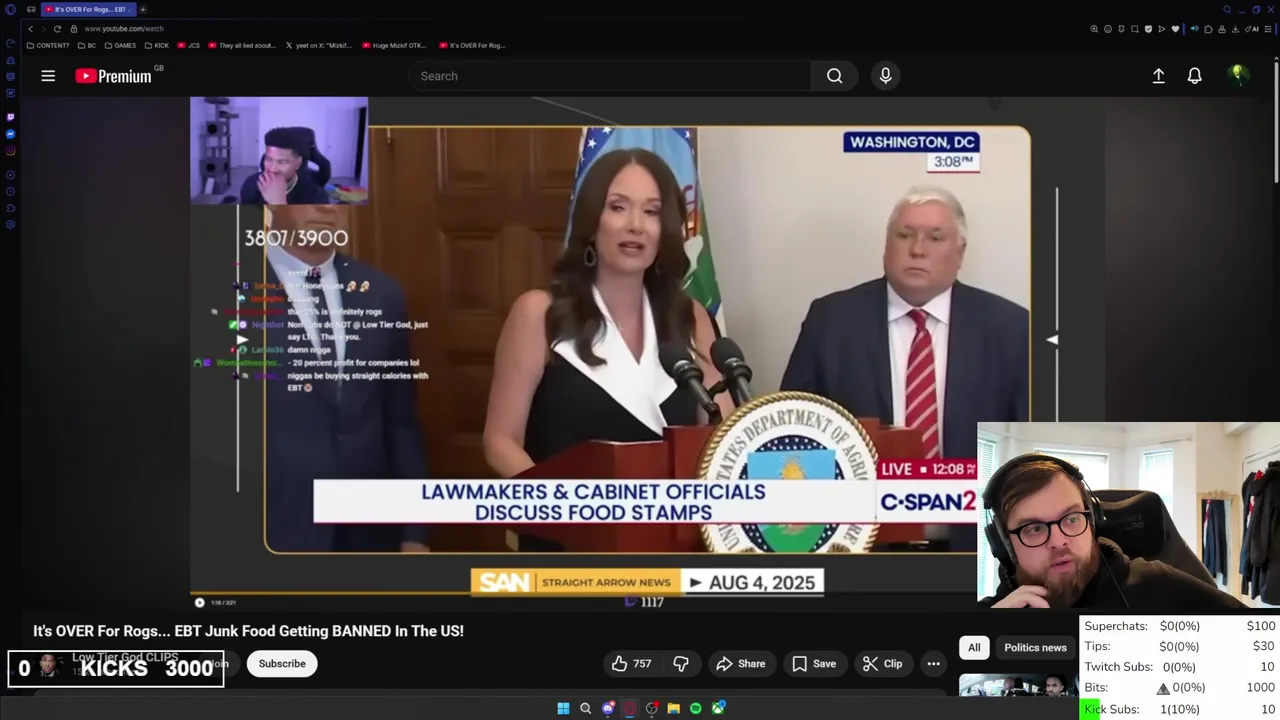Open the YouTube guide hamburger menu
The width and height of the screenshot is (1280, 720).
click(x=48, y=76)
